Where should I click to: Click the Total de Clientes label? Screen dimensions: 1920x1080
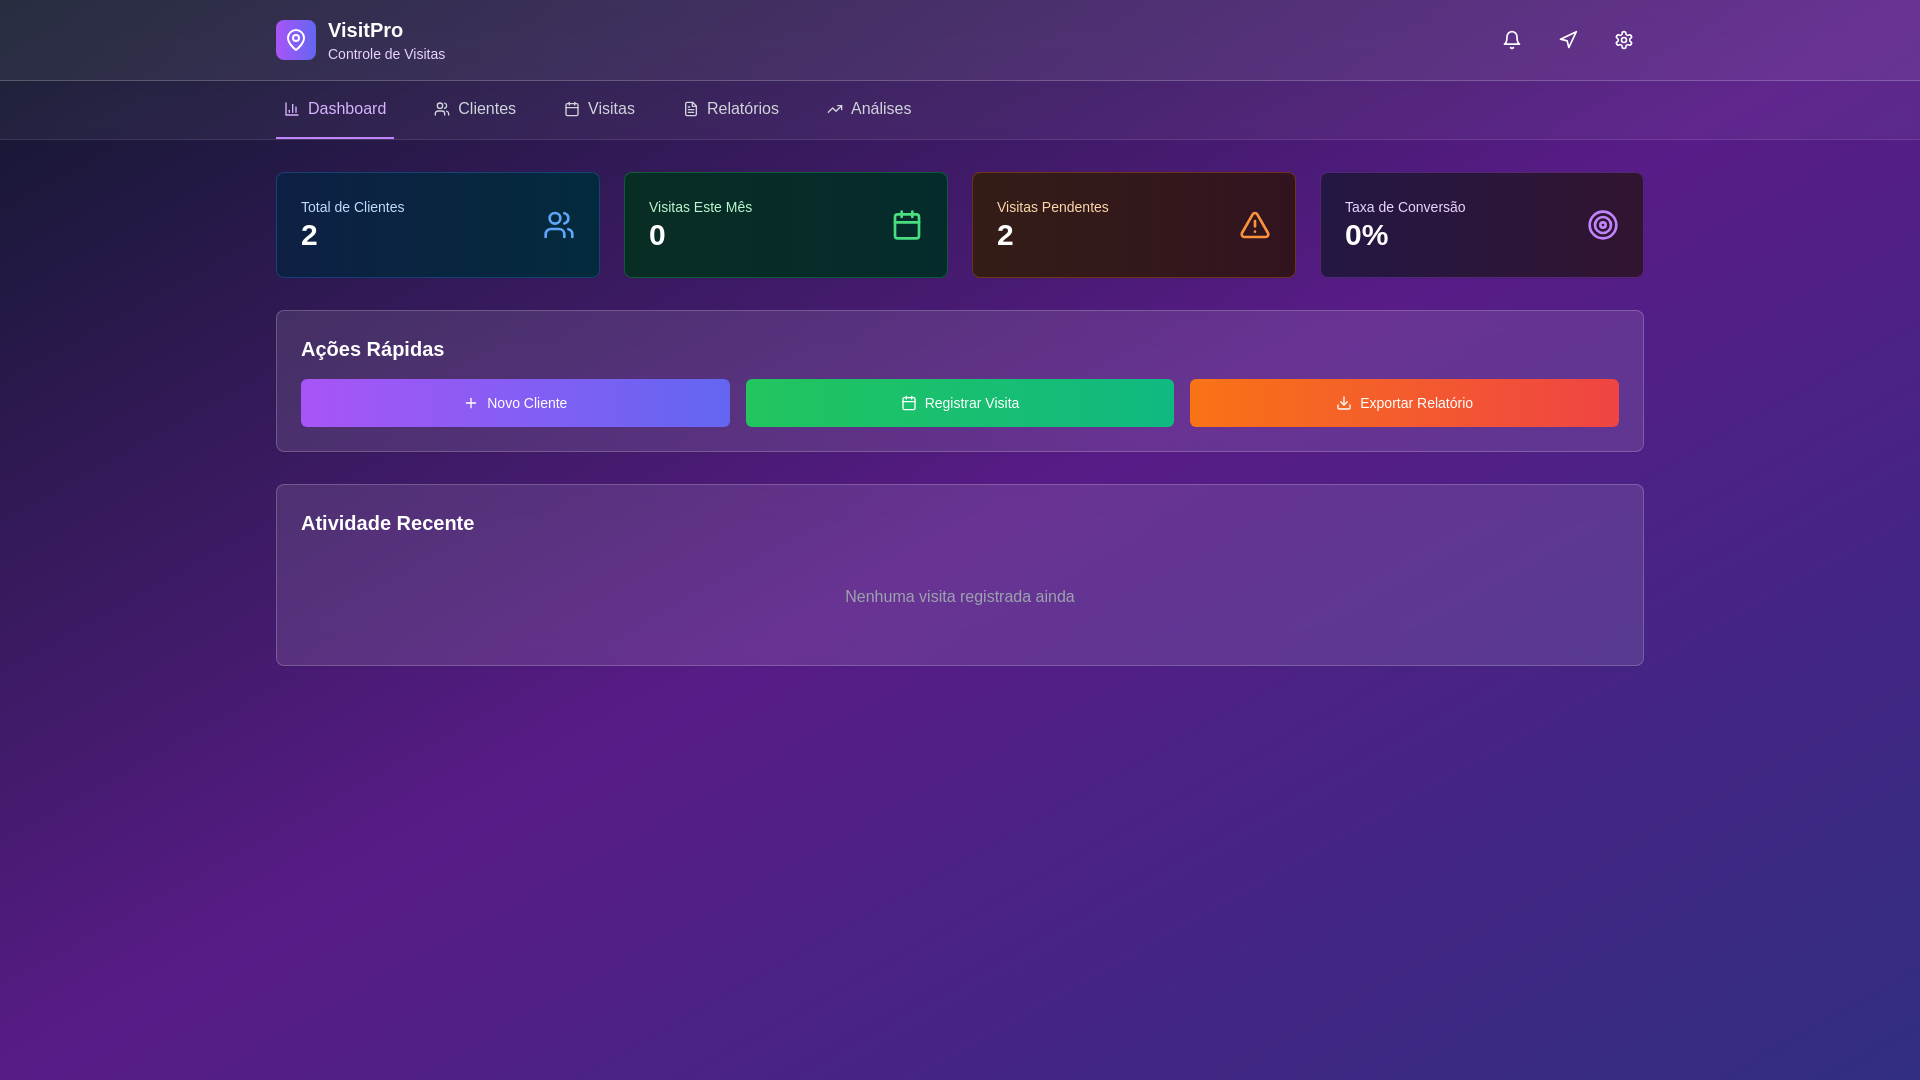[352, 207]
